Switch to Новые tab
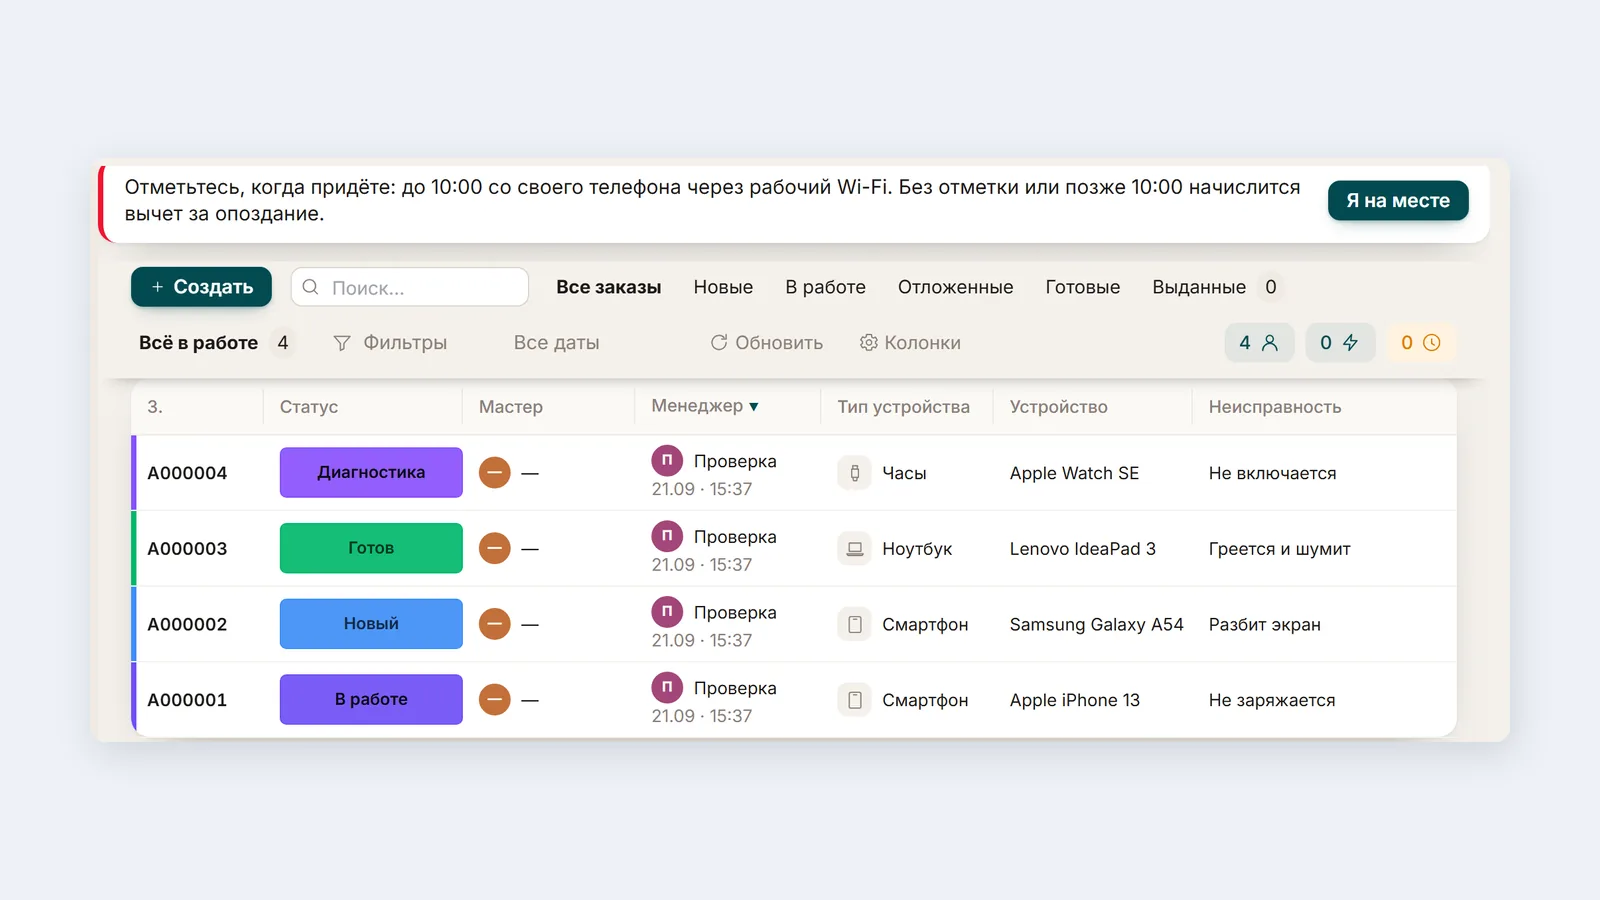The height and width of the screenshot is (900, 1600). coord(723,287)
